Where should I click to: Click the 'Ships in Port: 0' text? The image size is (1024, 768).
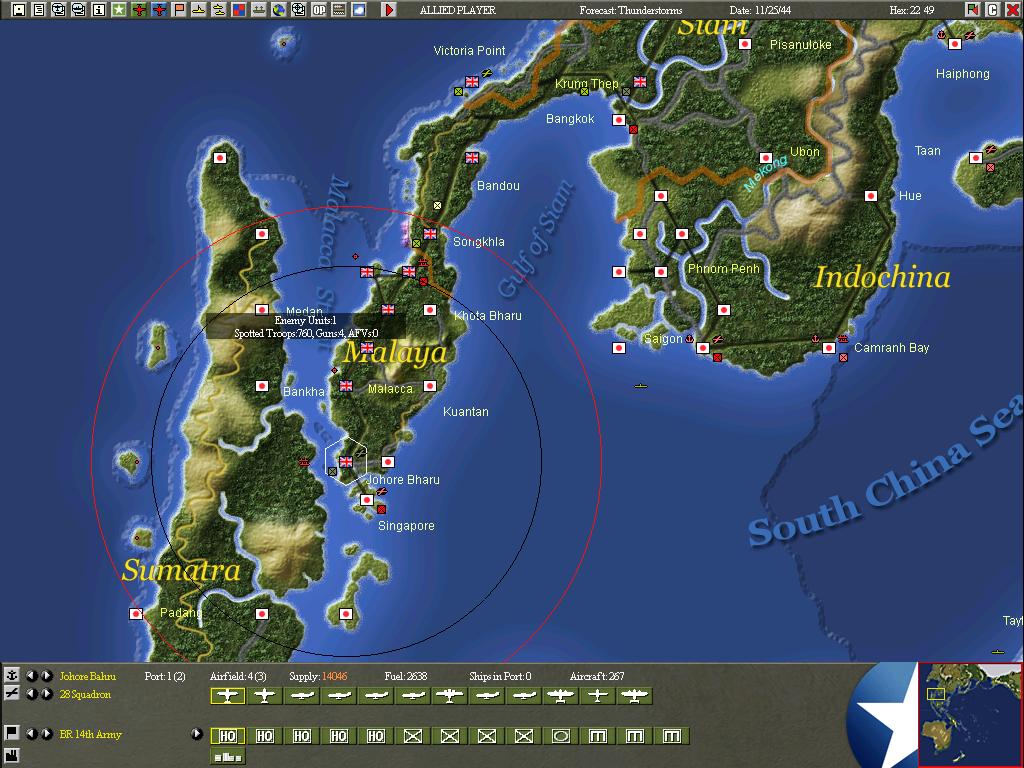point(500,676)
